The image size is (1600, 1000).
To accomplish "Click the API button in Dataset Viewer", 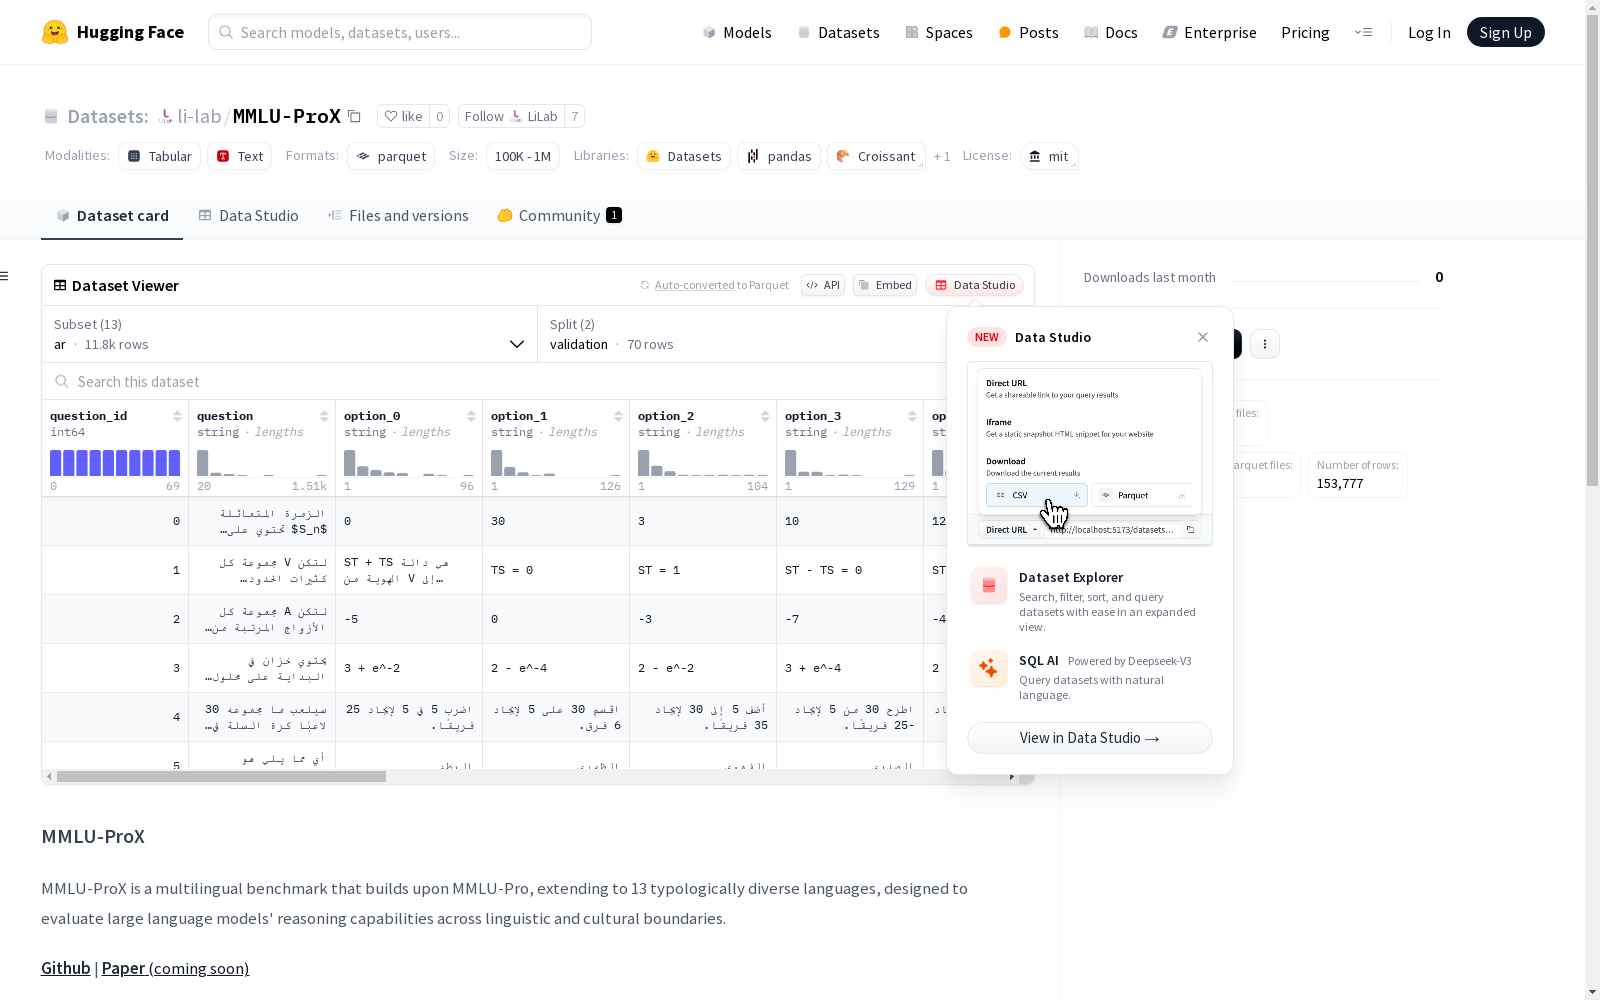I will 823,285.
